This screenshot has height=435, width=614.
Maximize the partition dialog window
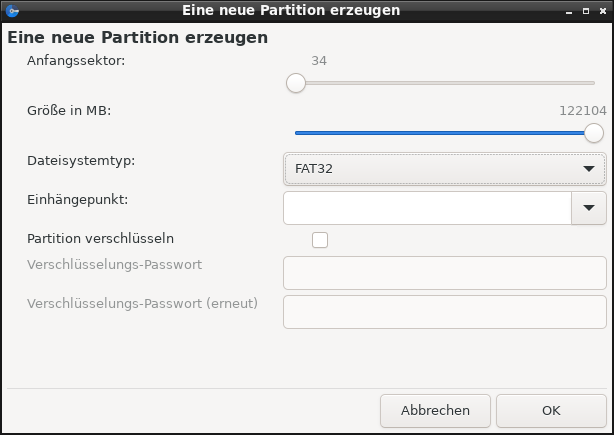586,11
